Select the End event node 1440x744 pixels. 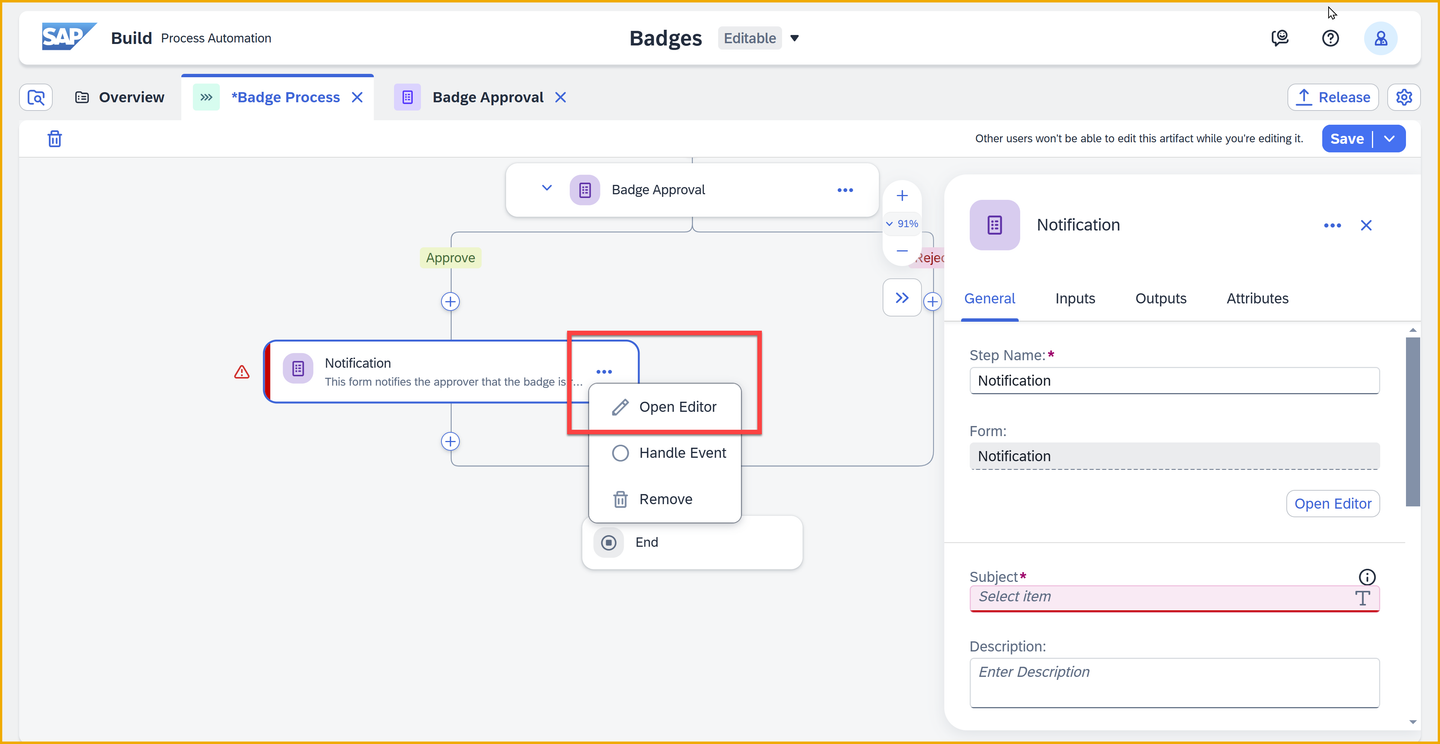(692, 542)
